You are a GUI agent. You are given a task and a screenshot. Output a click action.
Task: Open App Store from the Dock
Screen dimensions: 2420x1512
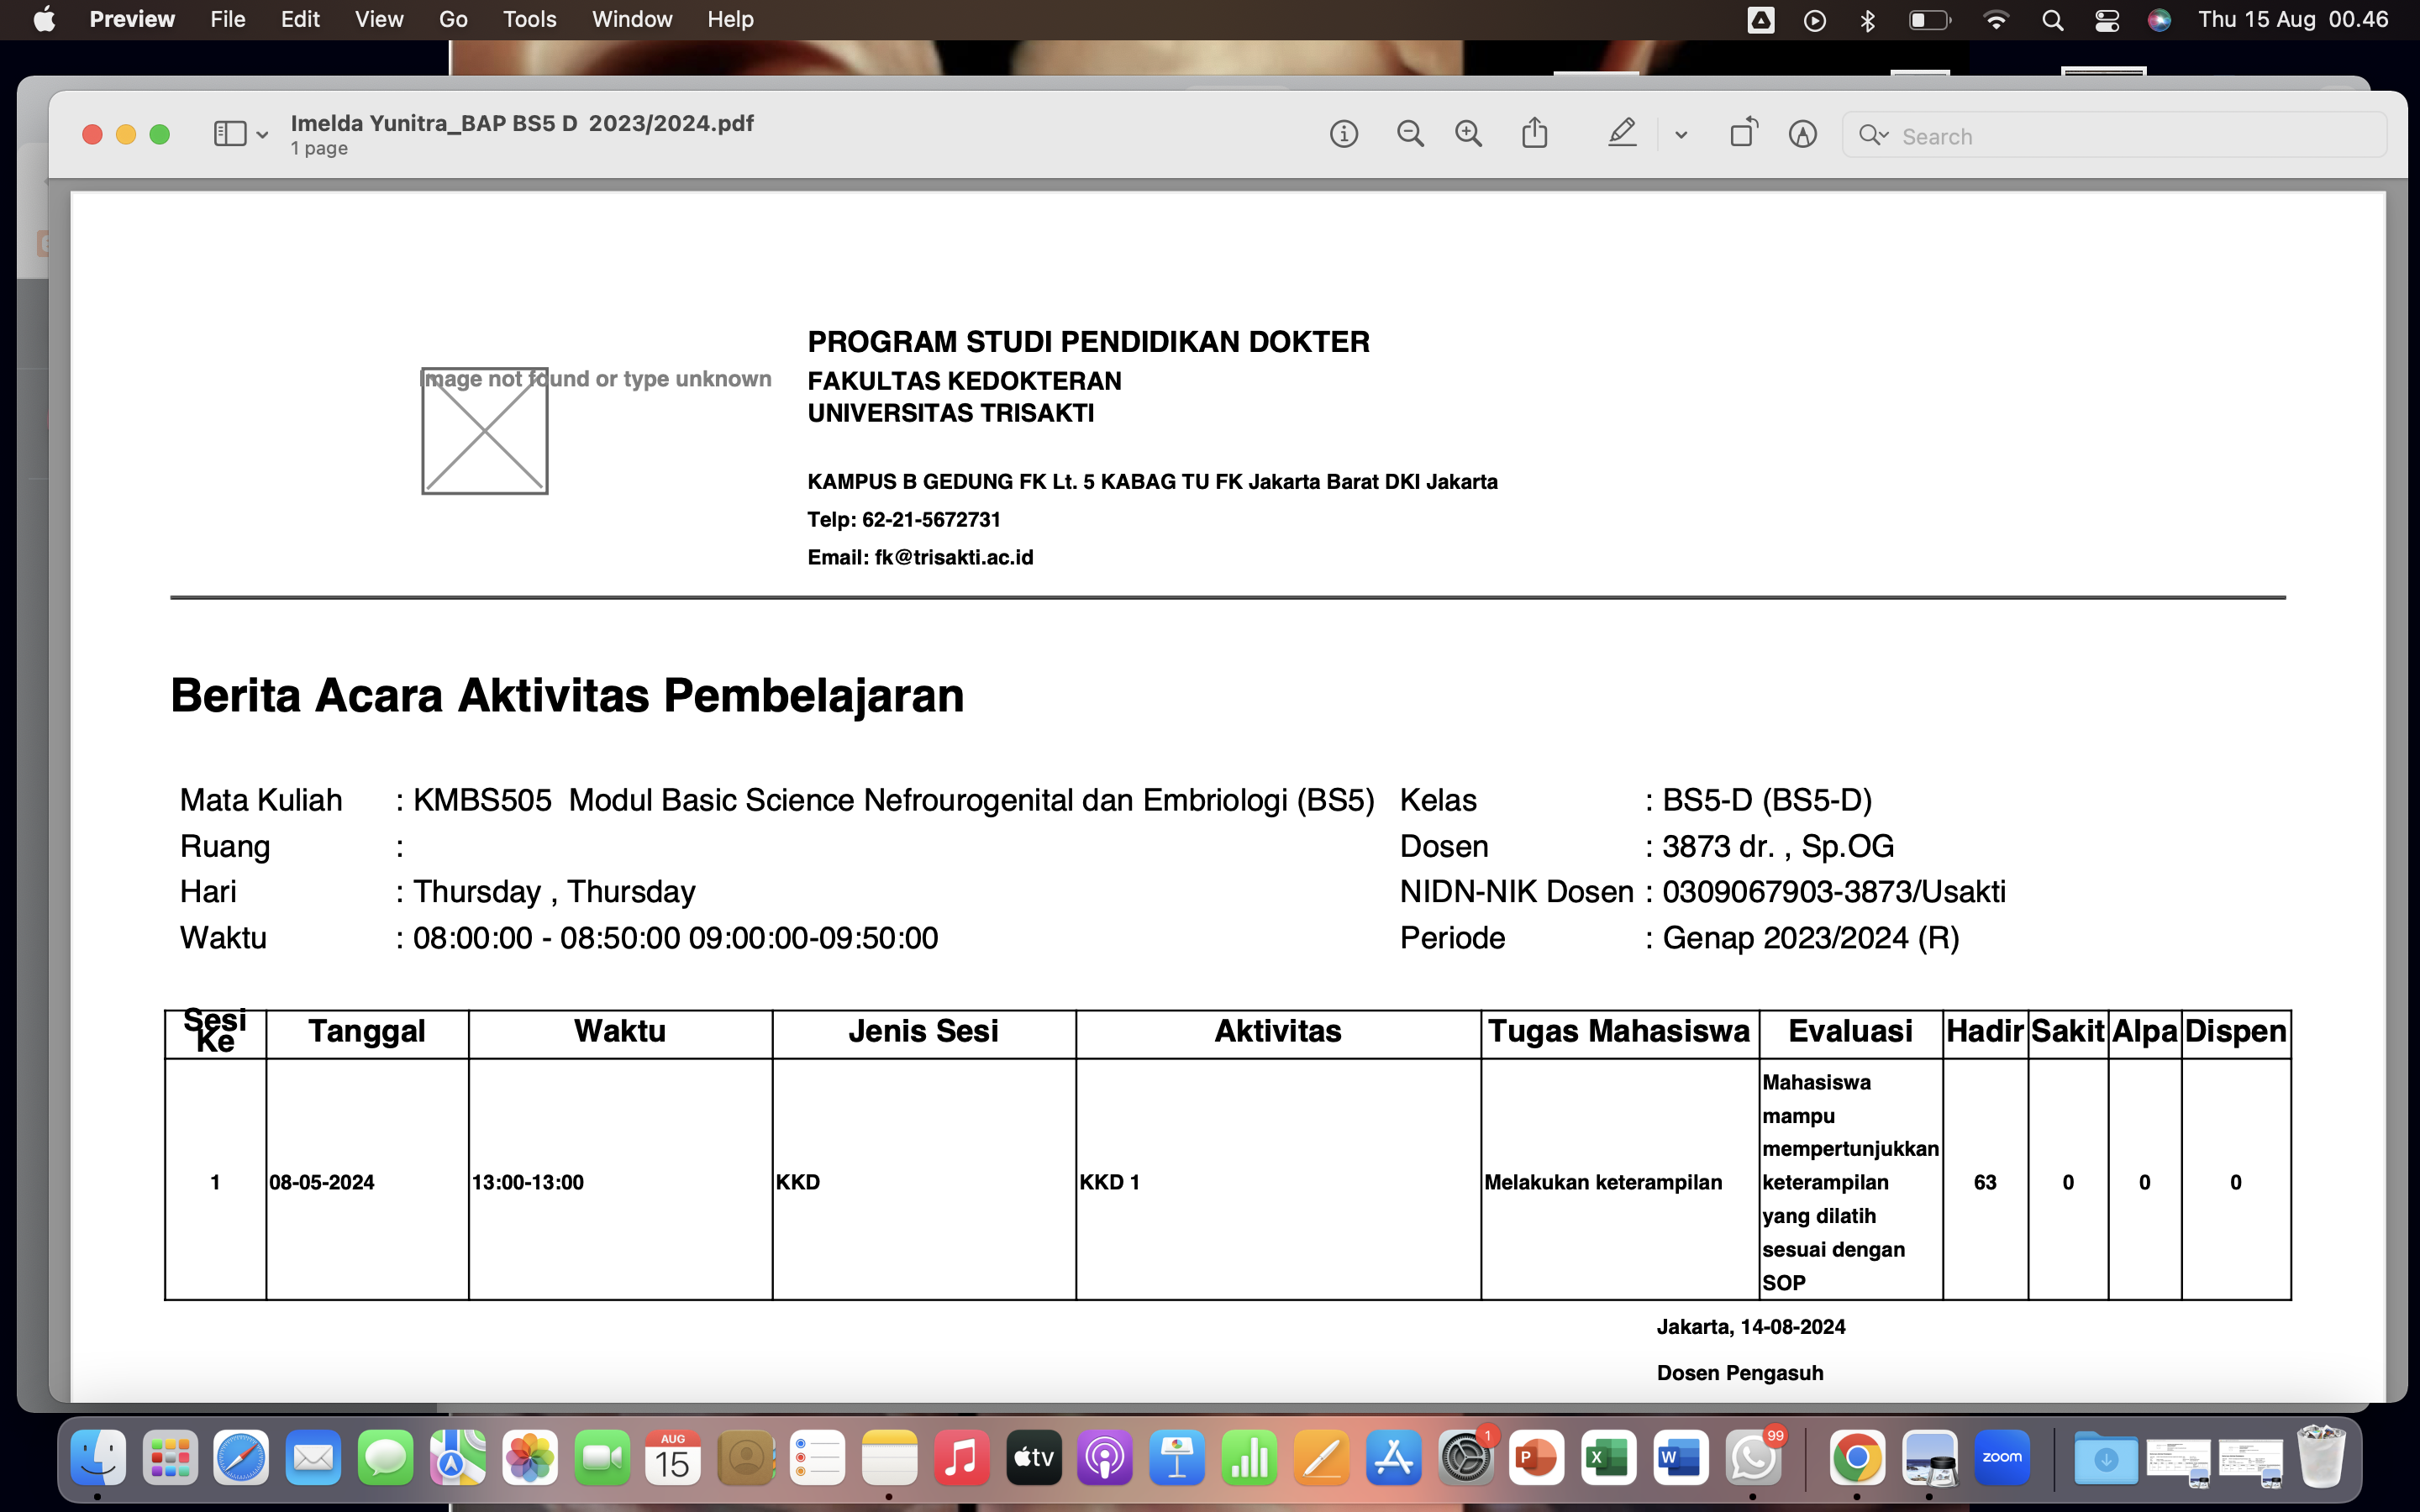pyautogui.click(x=1393, y=1458)
